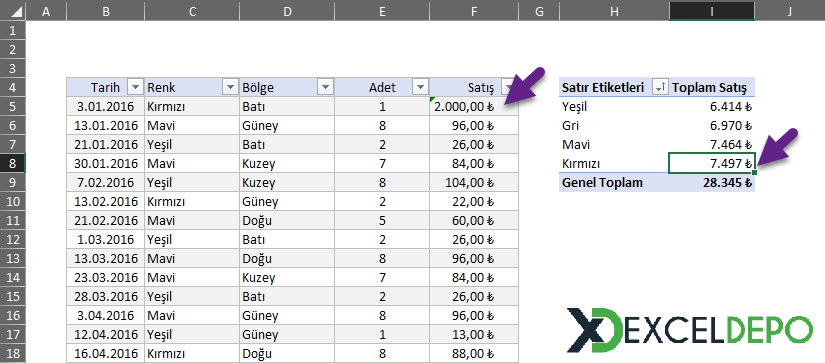Click the Select All corner box

click(13, 11)
